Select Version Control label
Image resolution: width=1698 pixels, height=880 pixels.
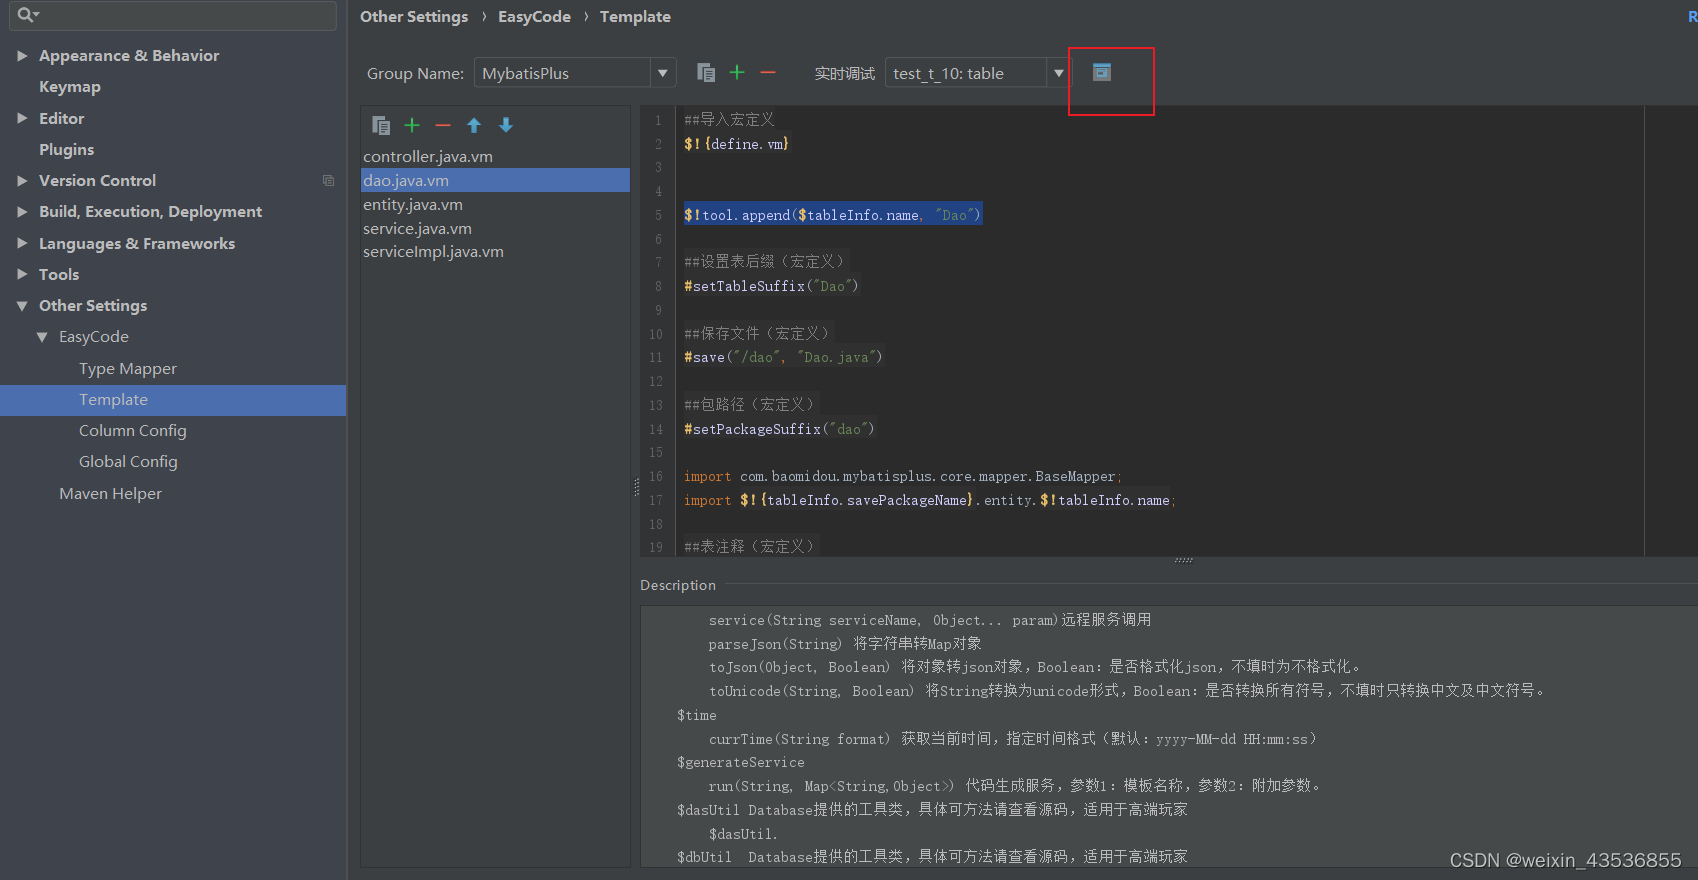(97, 181)
